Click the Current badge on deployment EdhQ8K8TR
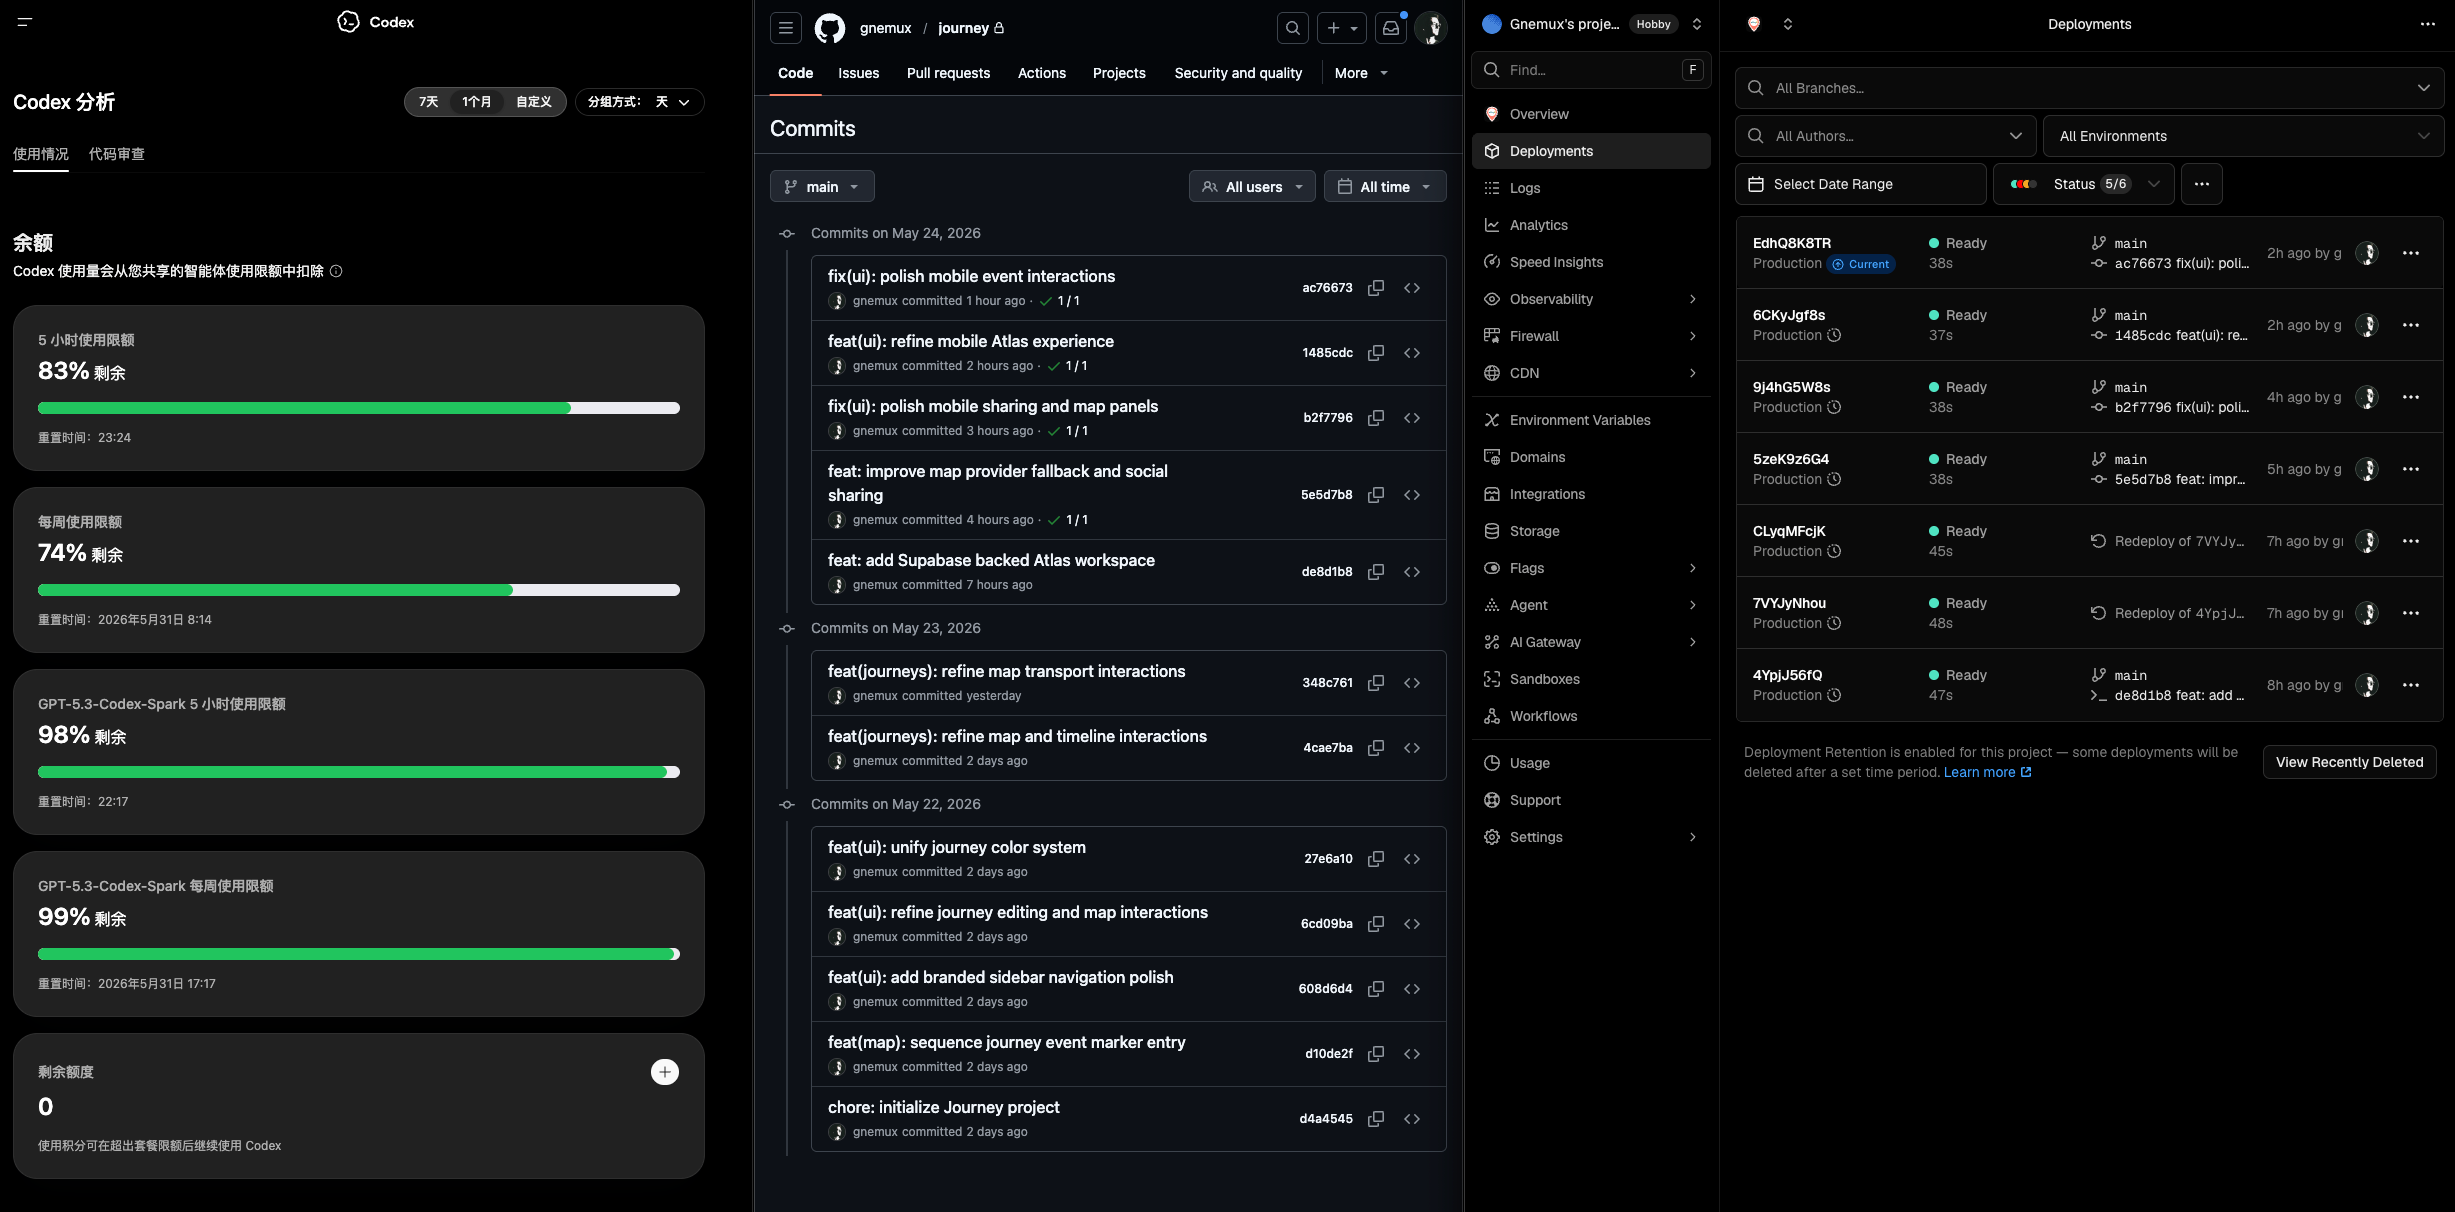Image resolution: width=2455 pixels, height=1212 pixels. [x=1861, y=264]
